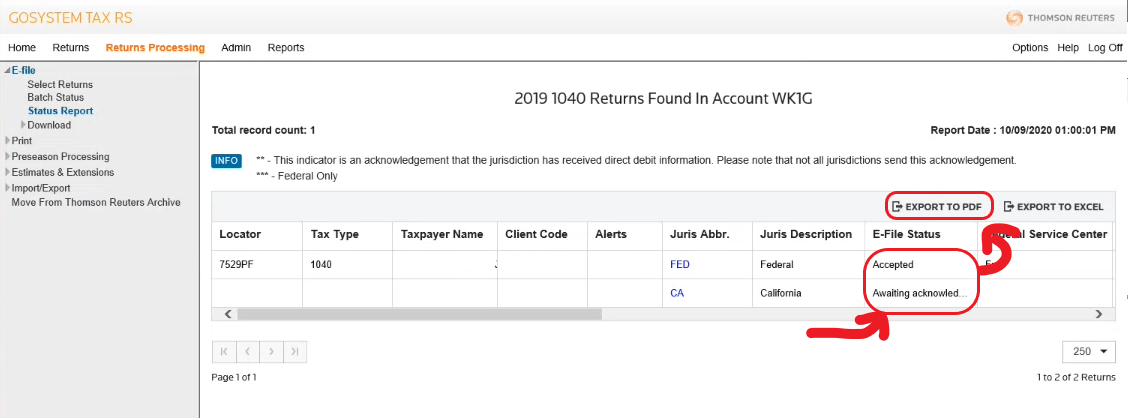Click the GoSystem Tax RS title
The image size is (1128, 418).
coord(70,18)
